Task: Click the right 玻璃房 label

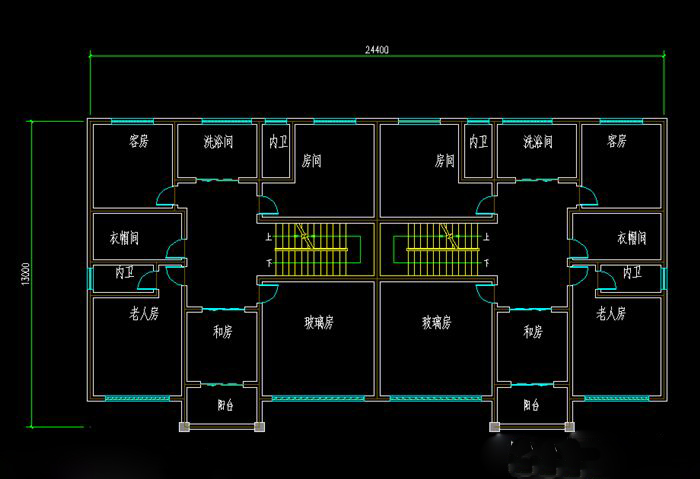Action: point(436,322)
